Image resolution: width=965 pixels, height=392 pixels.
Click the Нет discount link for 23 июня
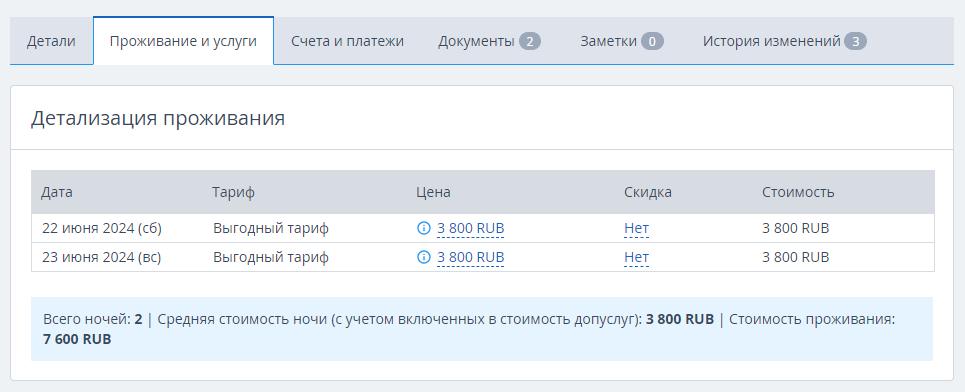pyautogui.click(x=636, y=257)
